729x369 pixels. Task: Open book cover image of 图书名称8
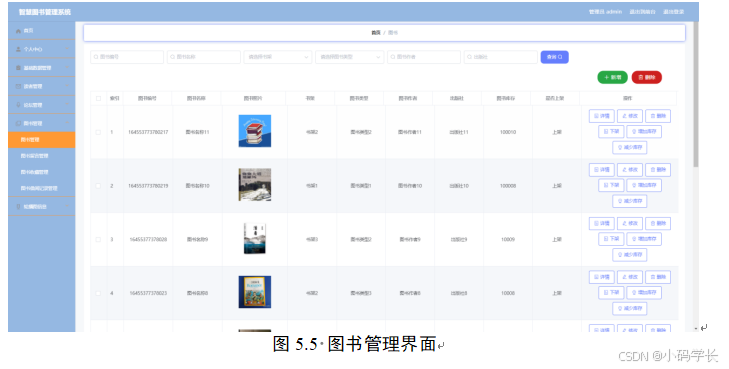pyautogui.click(x=255, y=292)
